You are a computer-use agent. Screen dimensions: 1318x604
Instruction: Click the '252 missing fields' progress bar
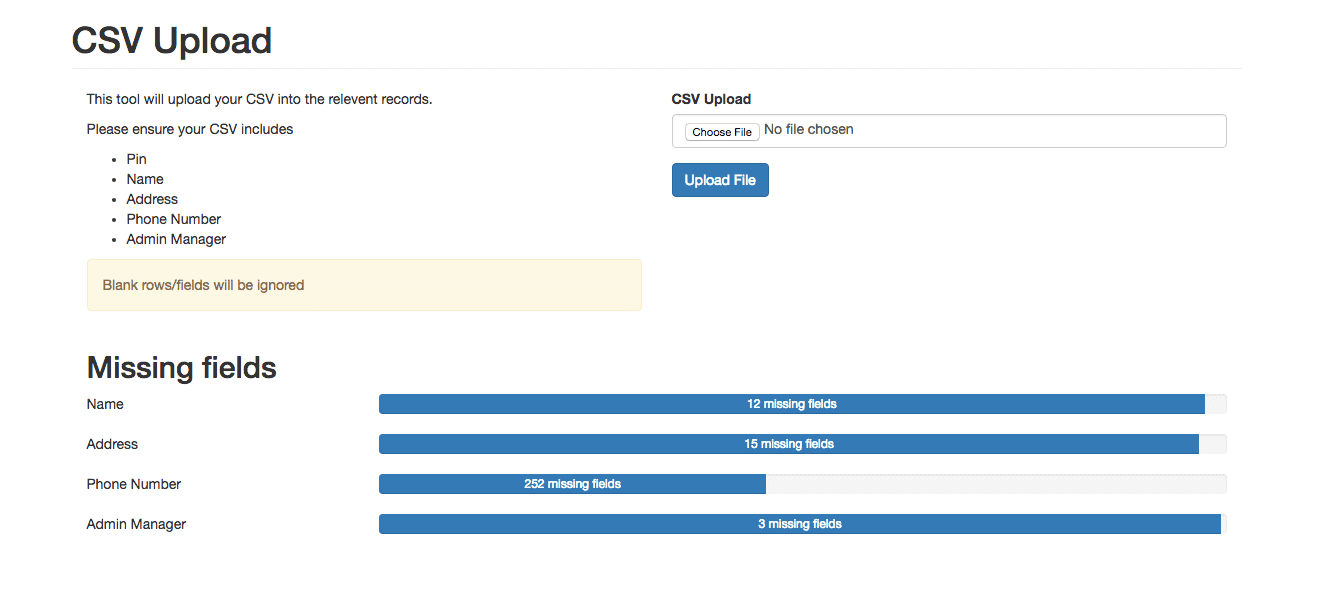coord(572,484)
